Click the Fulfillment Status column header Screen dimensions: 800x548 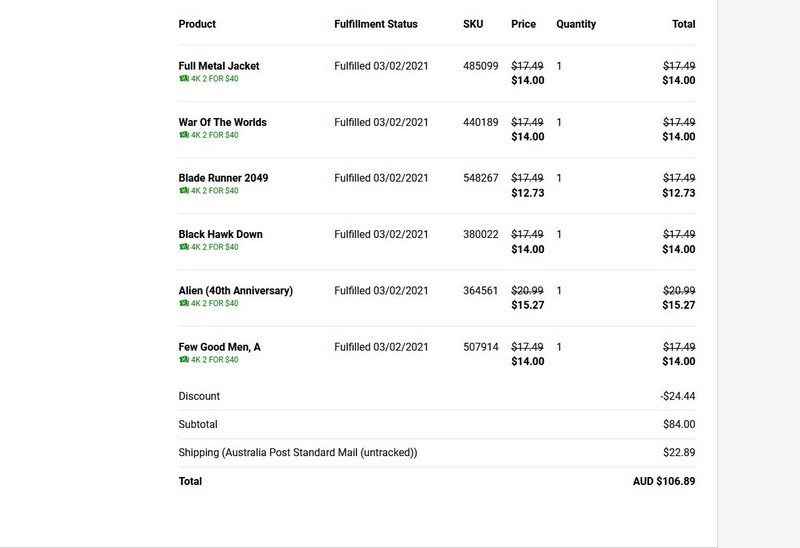click(x=376, y=24)
